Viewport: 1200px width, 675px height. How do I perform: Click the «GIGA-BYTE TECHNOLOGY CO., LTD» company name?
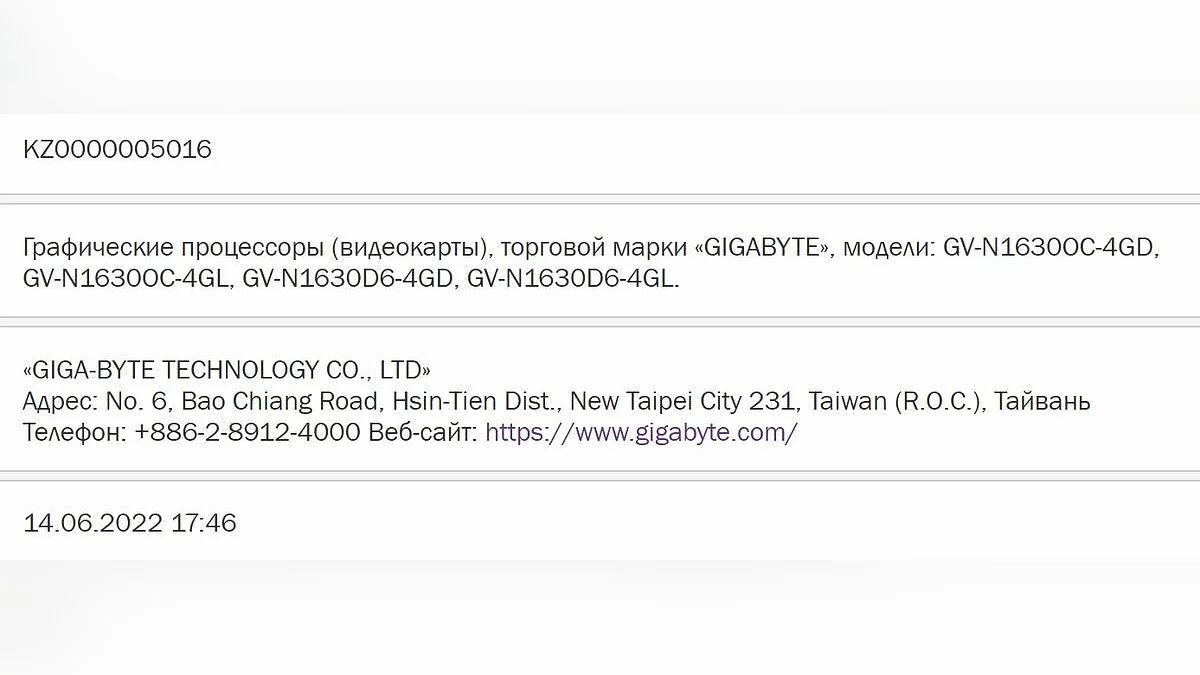pos(228,370)
